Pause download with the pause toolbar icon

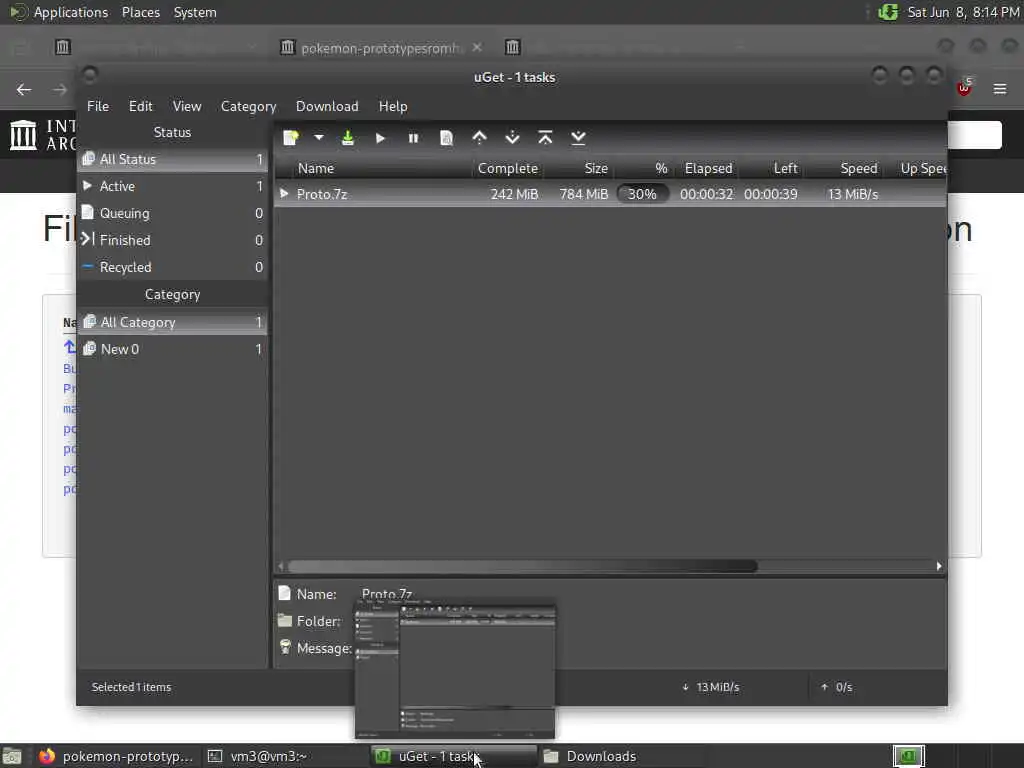tap(413, 138)
